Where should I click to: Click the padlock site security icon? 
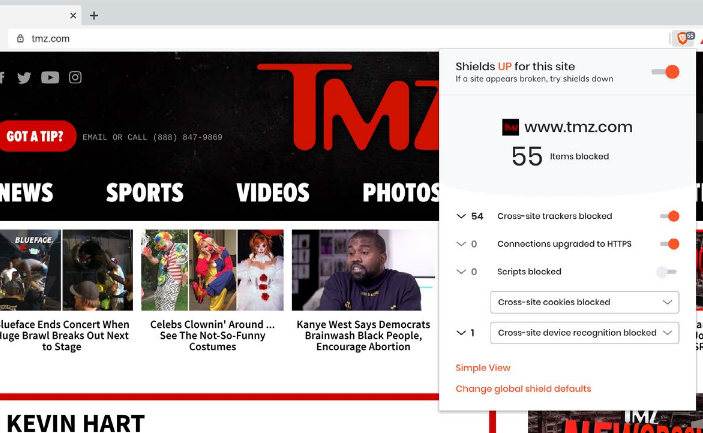(20, 39)
